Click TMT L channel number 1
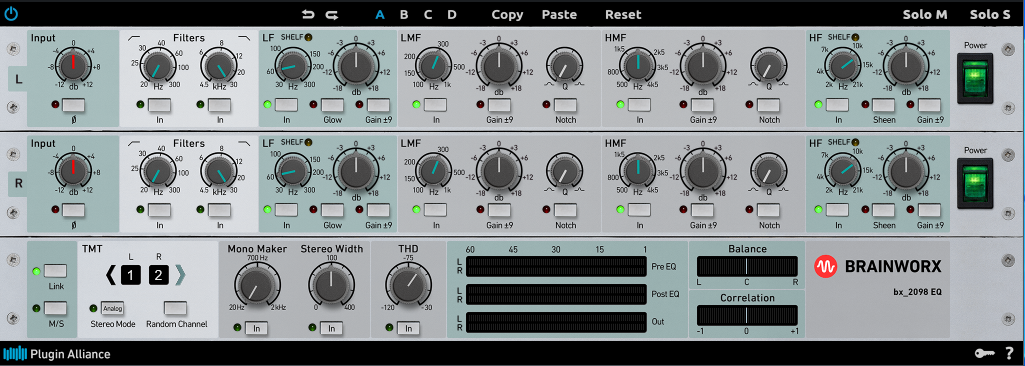The image size is (1025, 366). (x=130, y=275)
